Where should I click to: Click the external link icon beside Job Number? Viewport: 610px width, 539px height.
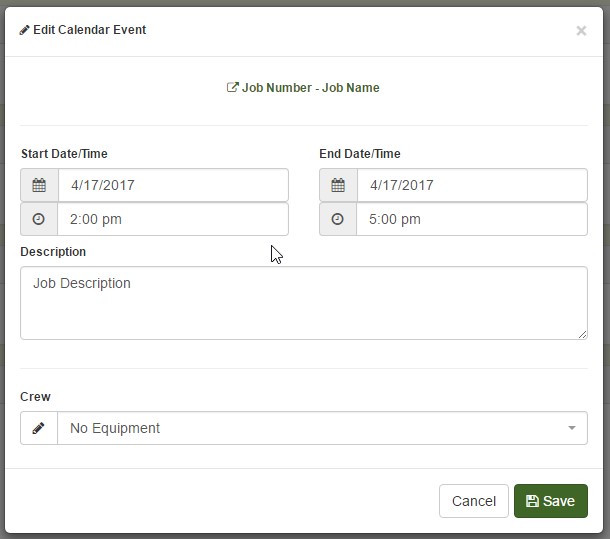tap(233, 87)
